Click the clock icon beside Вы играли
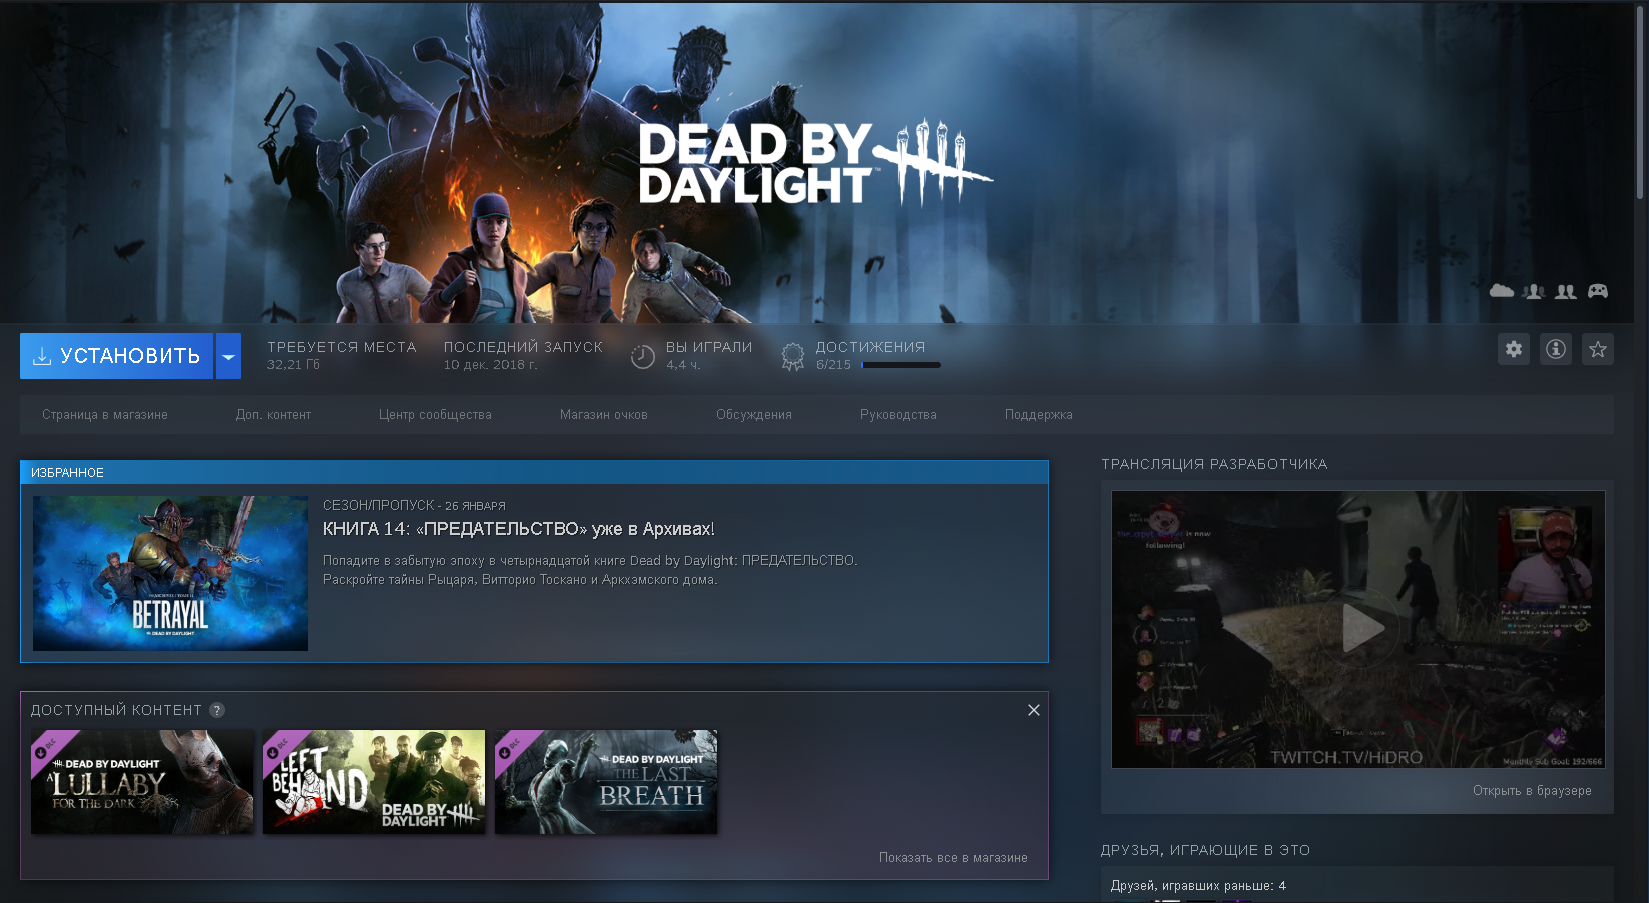 (643, 356)
